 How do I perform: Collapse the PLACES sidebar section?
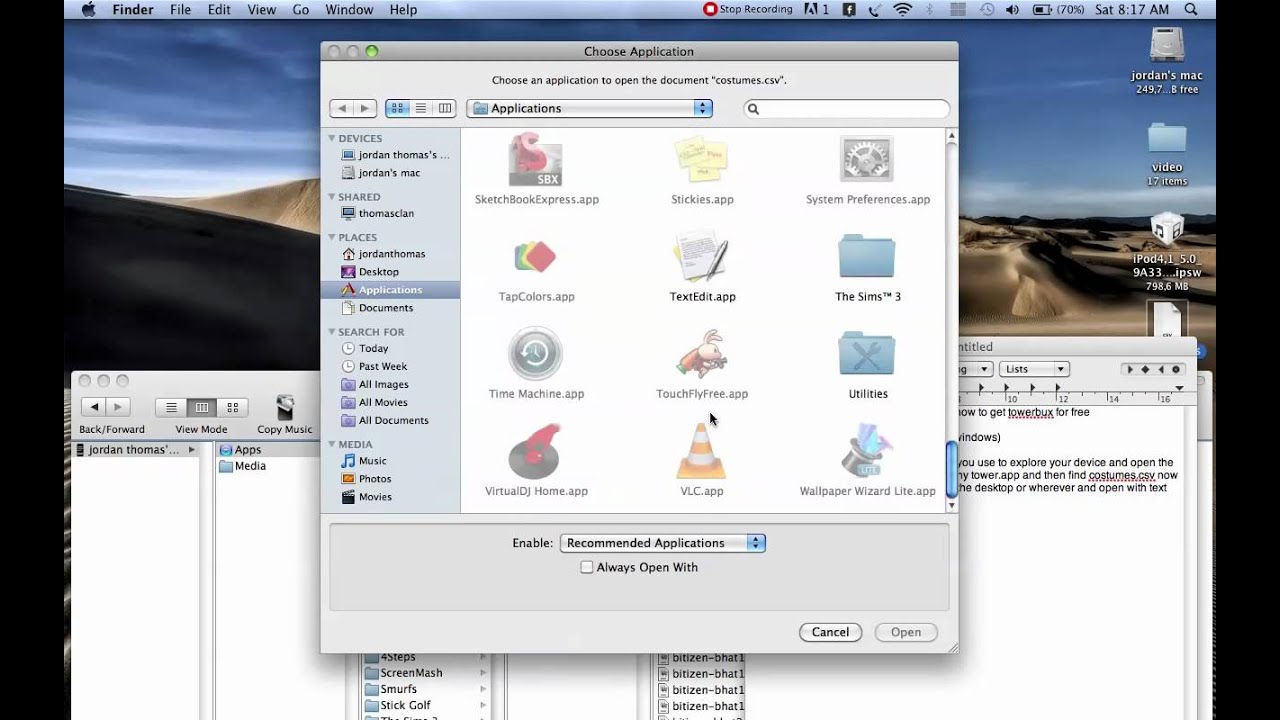332,237
